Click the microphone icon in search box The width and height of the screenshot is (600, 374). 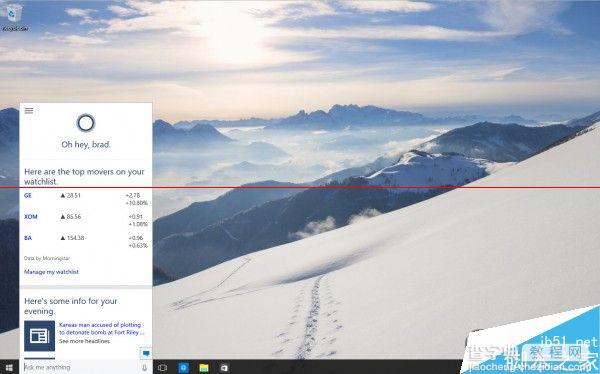145,367
